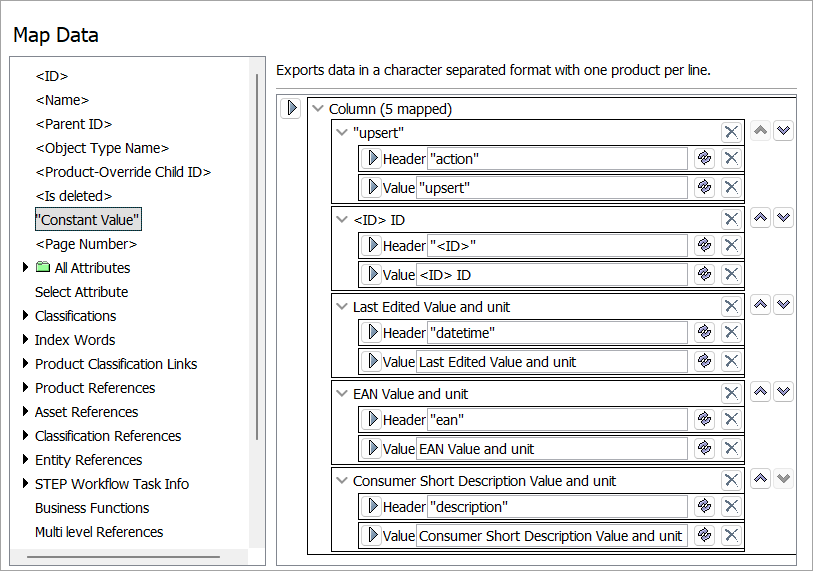Move Last Edited column down

click(x=783, y=305)
